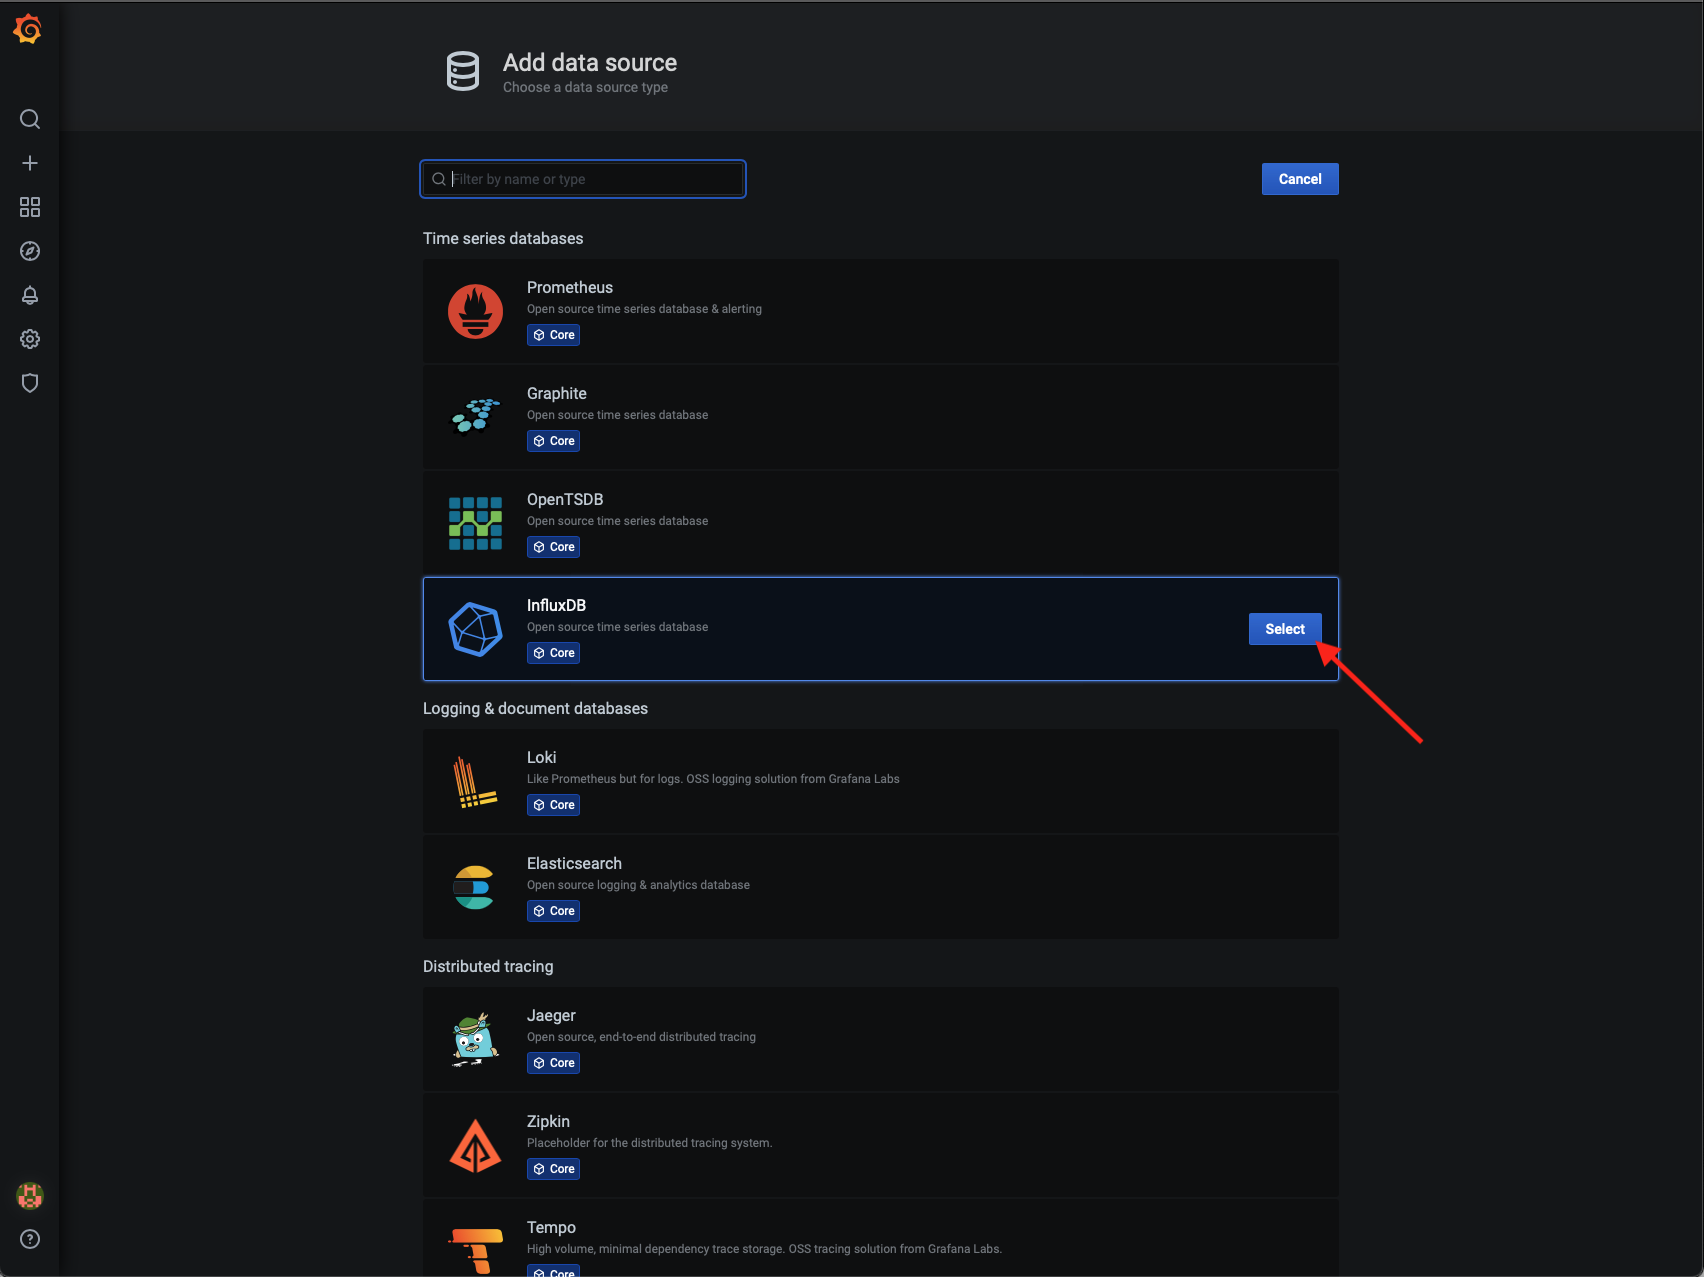This screenshot has width=1704, height=1277.
Task: Cancel adding a data source
Action: [1300, 179]
